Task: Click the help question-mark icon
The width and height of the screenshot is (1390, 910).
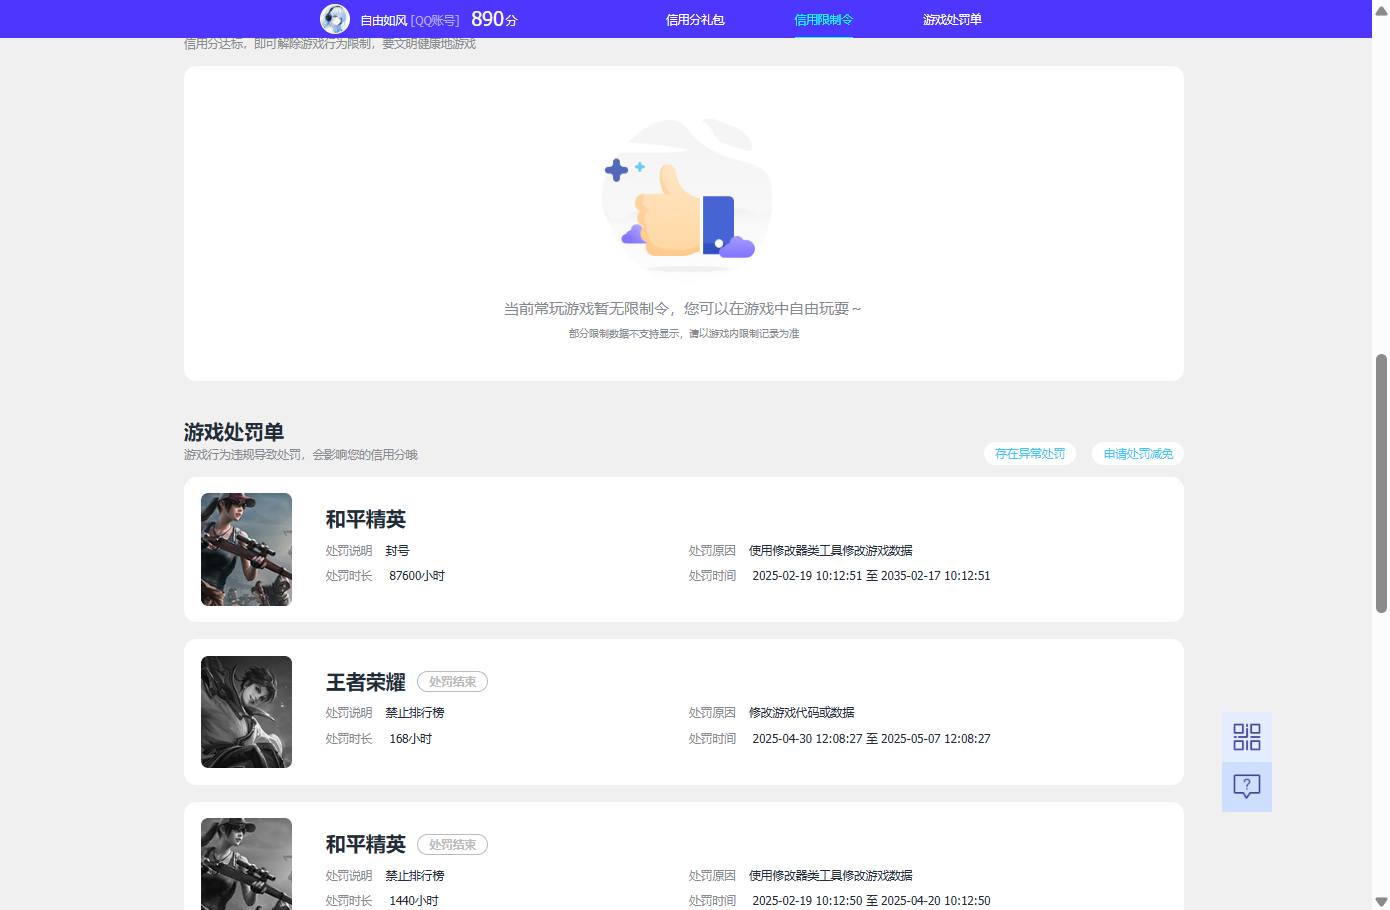Action: point(1246,787)
